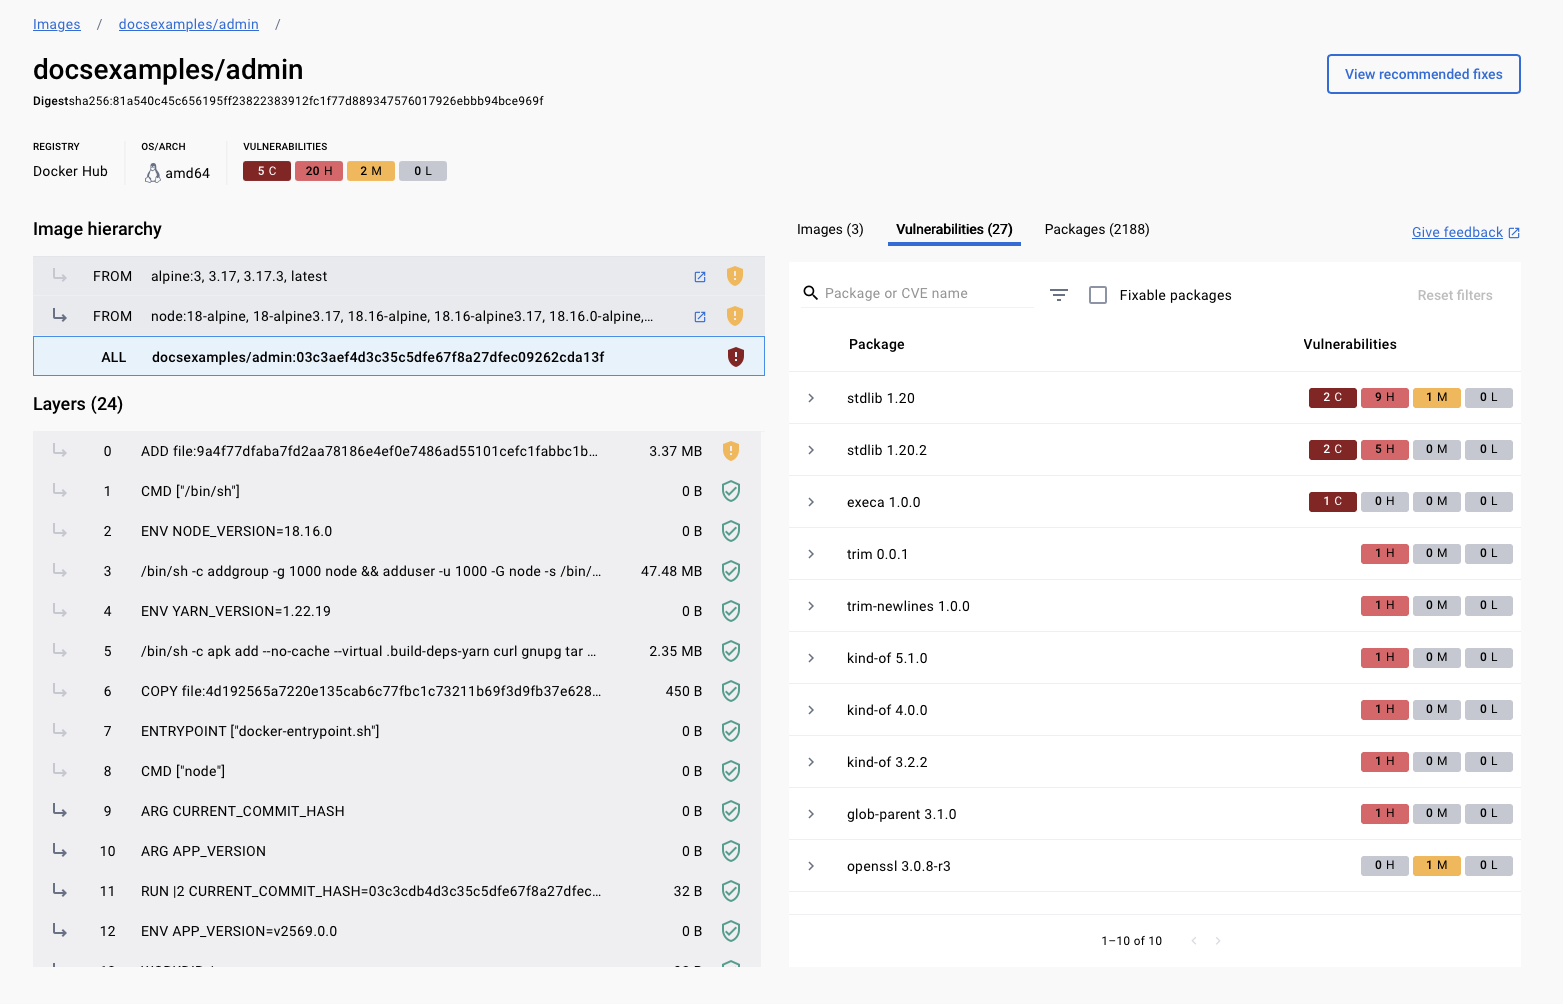The height and width of the screenshot is (1004, 1563).
Task: Click warning shield on layer 0 ADD file
Action: pos(731,451)
